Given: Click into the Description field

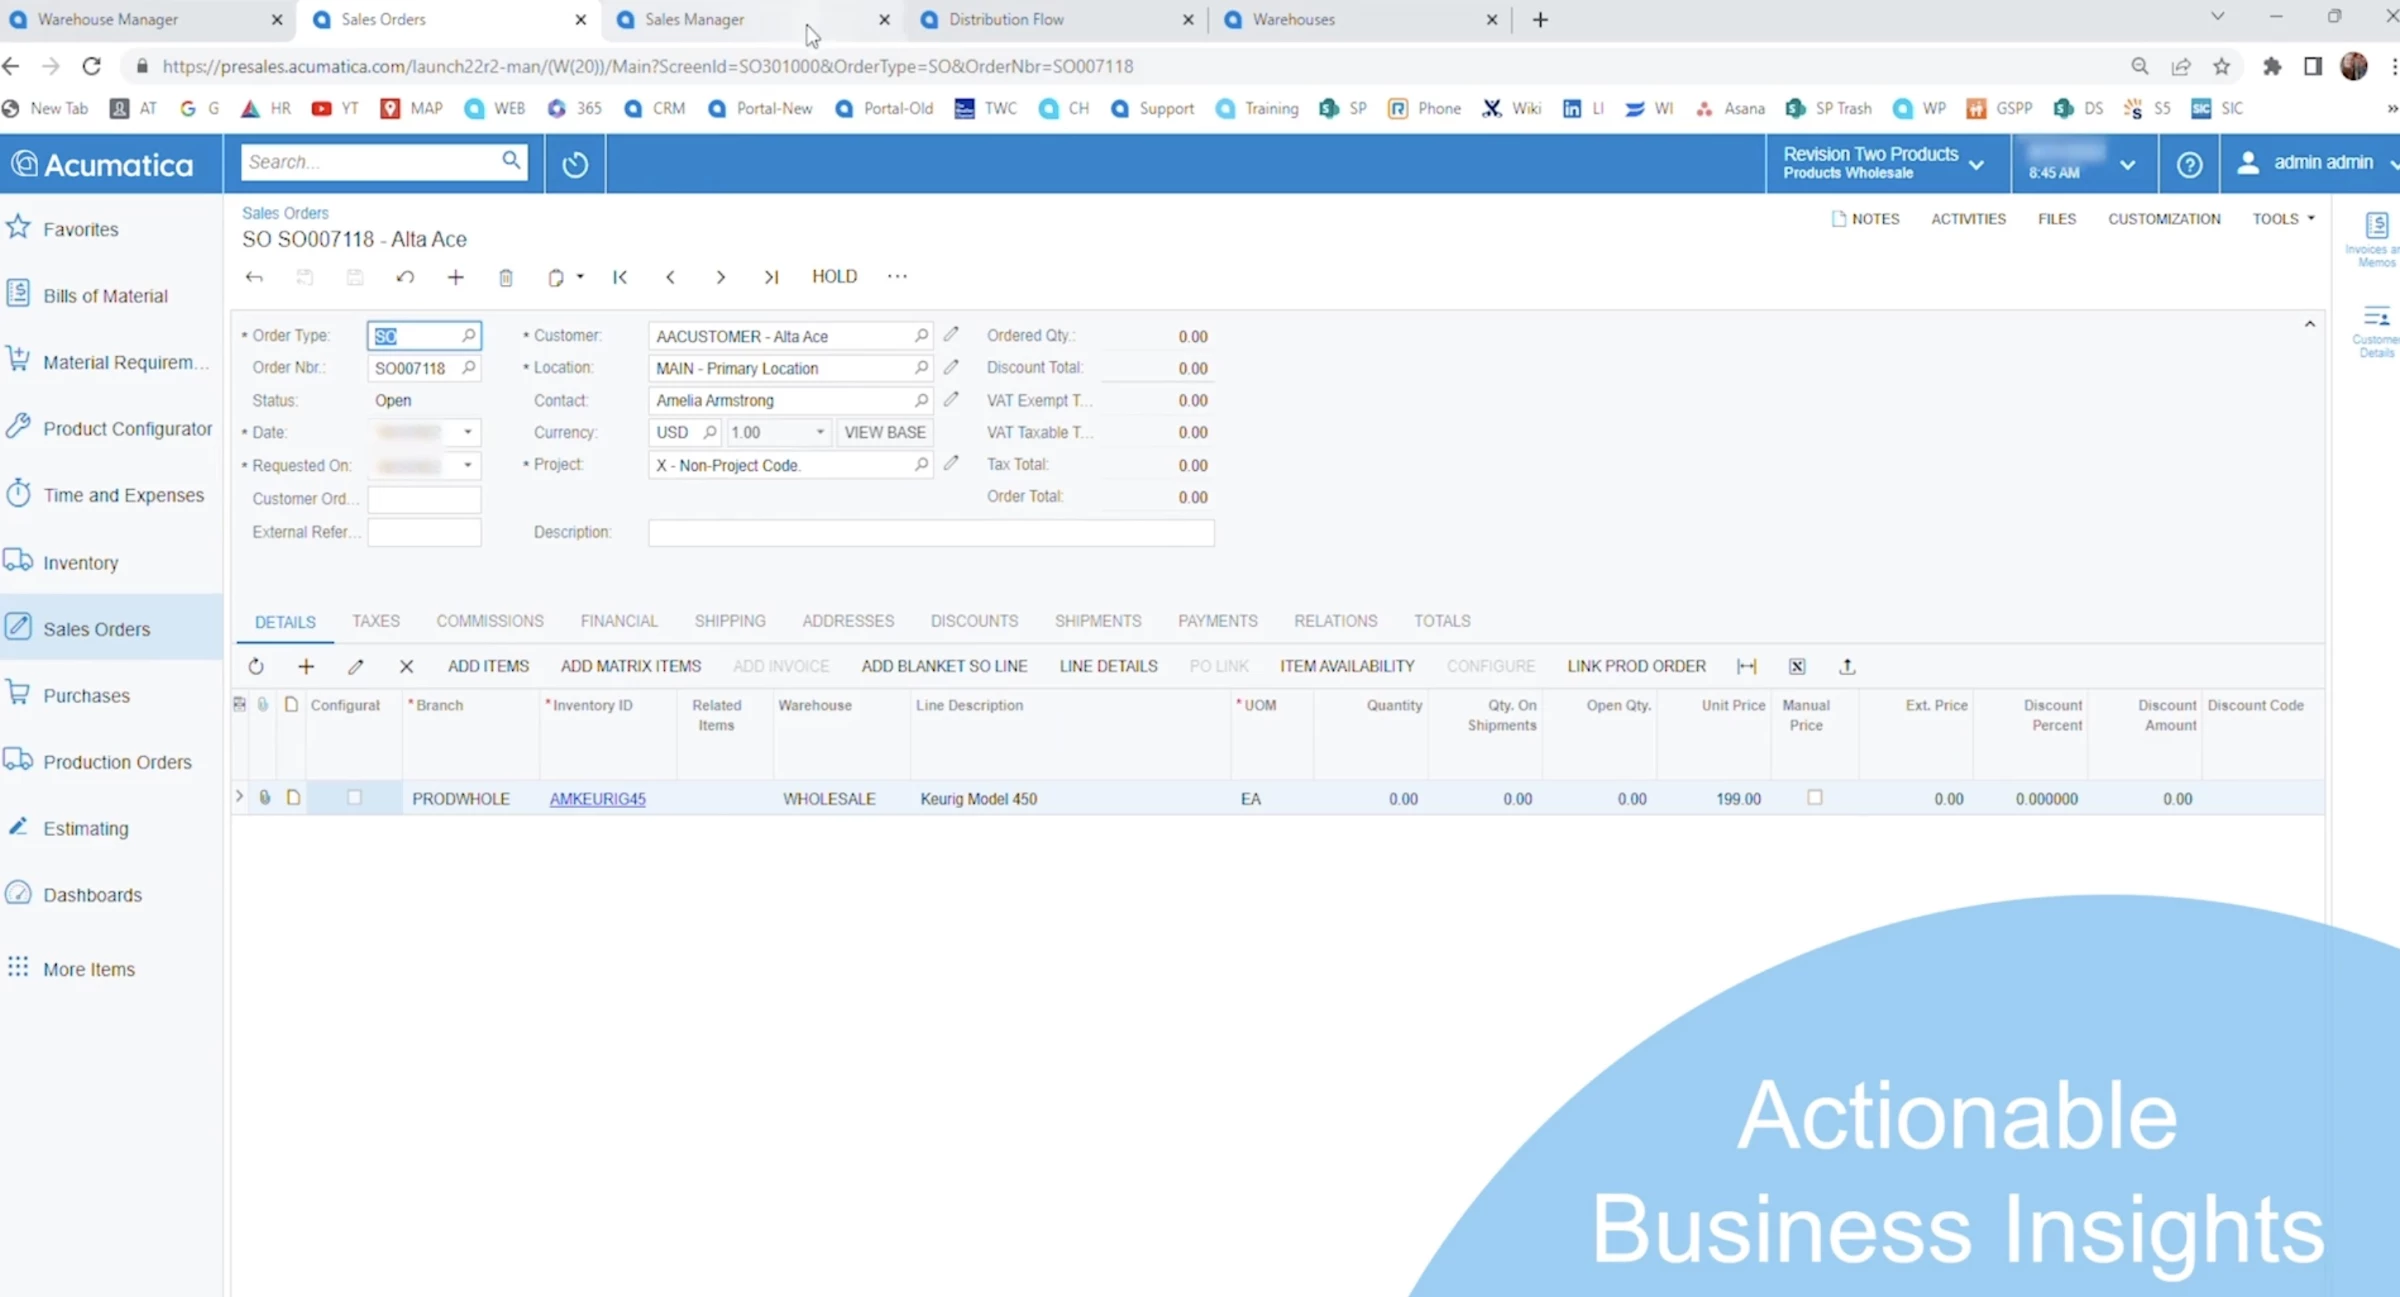Looking at the screenshot, I should coord(931,532).
